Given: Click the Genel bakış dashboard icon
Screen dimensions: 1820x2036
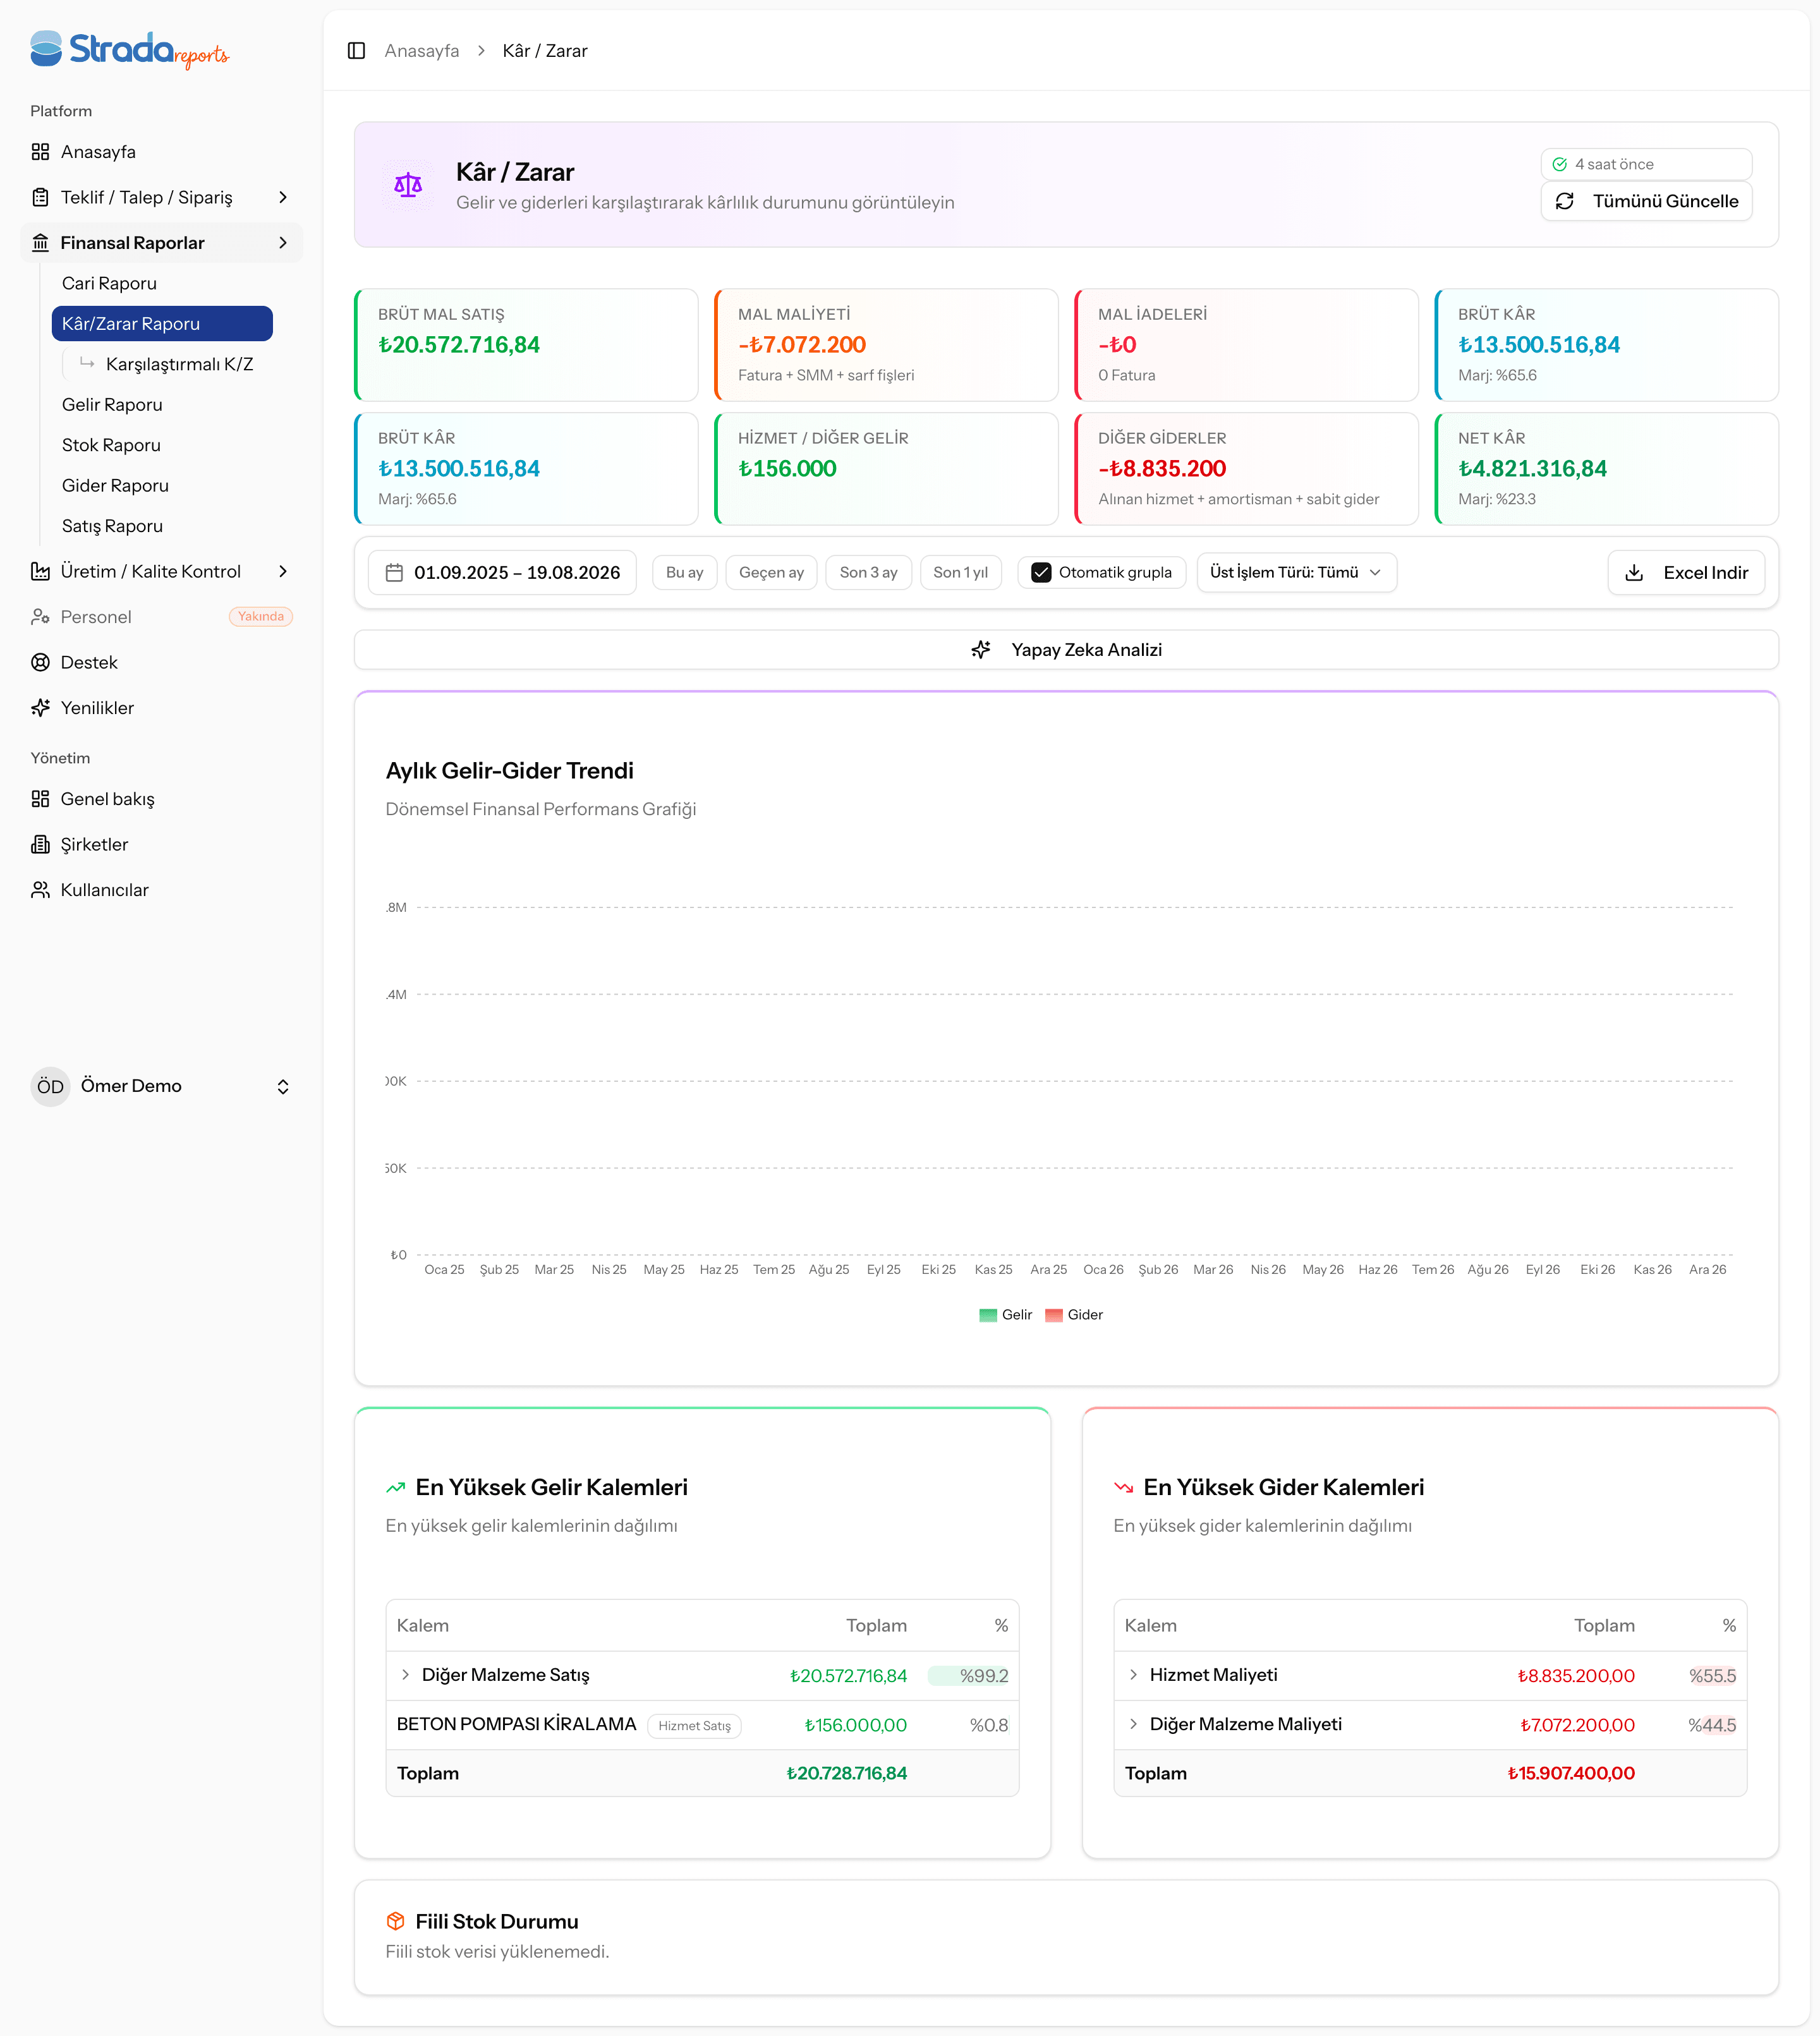Looking at the screenshot, I should 40,799.
